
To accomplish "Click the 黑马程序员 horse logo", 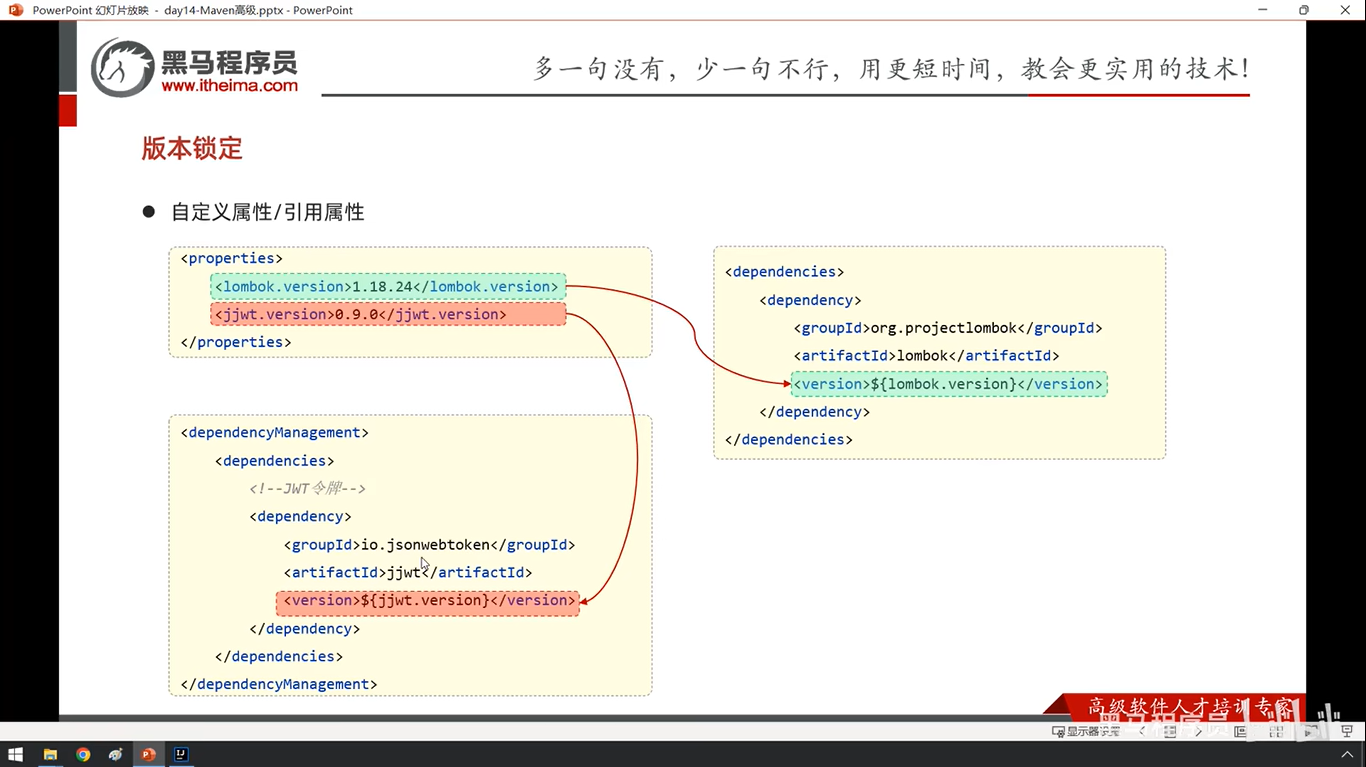I will 123,68.
